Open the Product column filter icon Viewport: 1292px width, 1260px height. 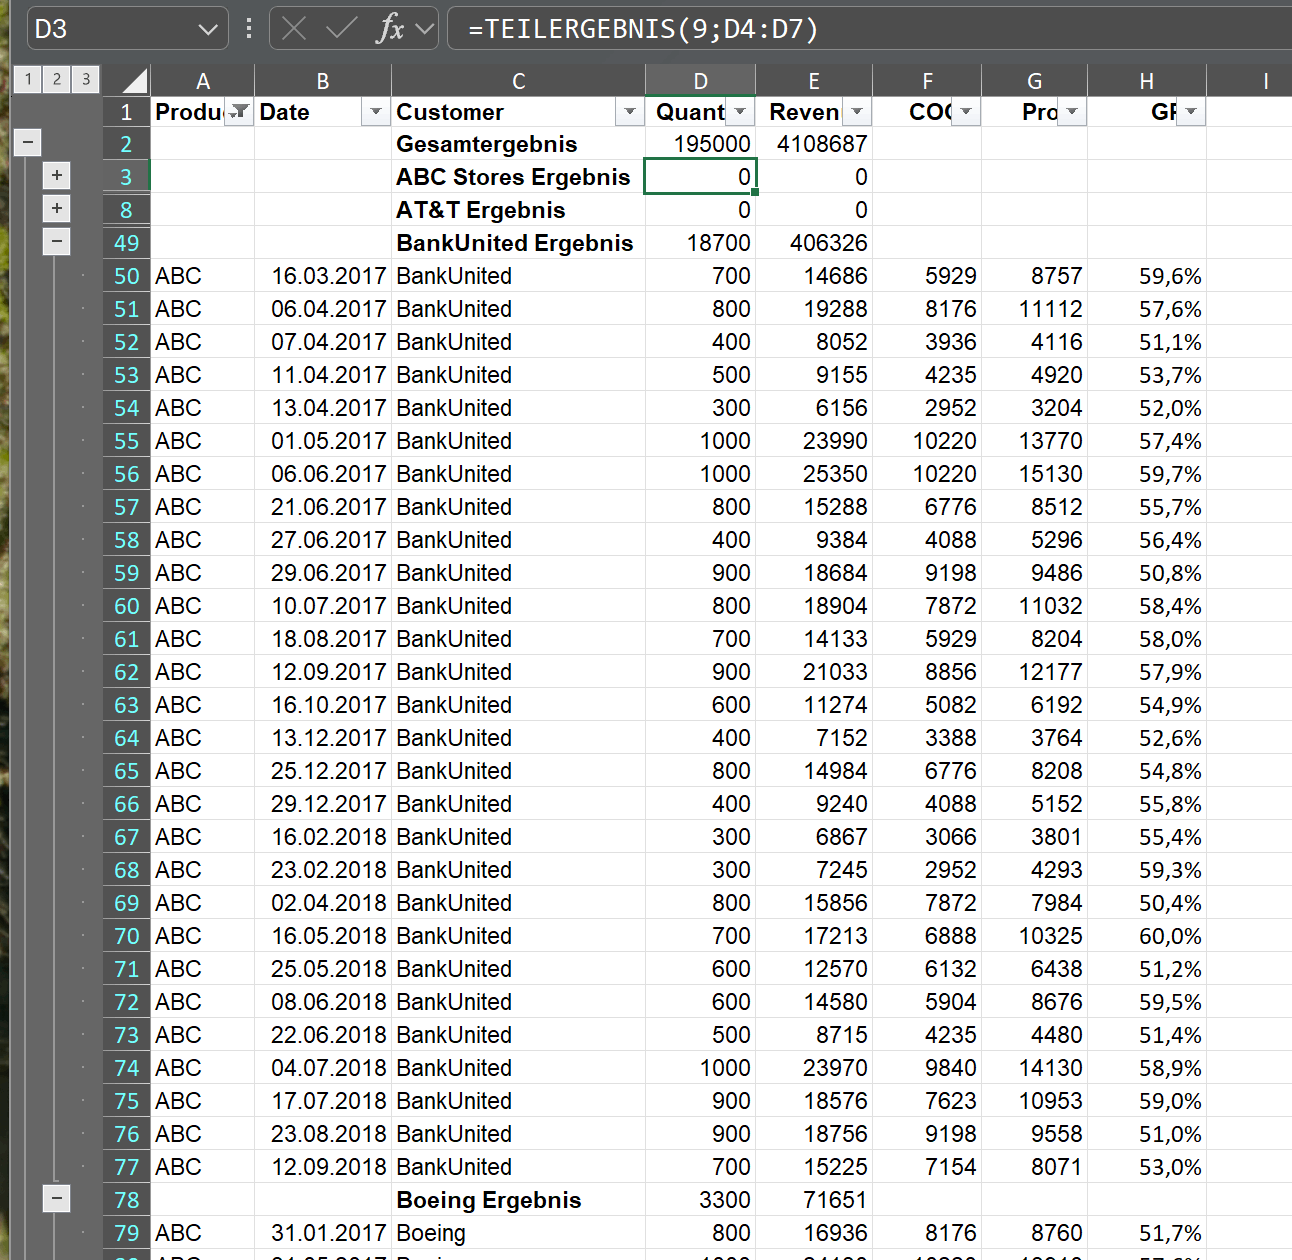239,112
